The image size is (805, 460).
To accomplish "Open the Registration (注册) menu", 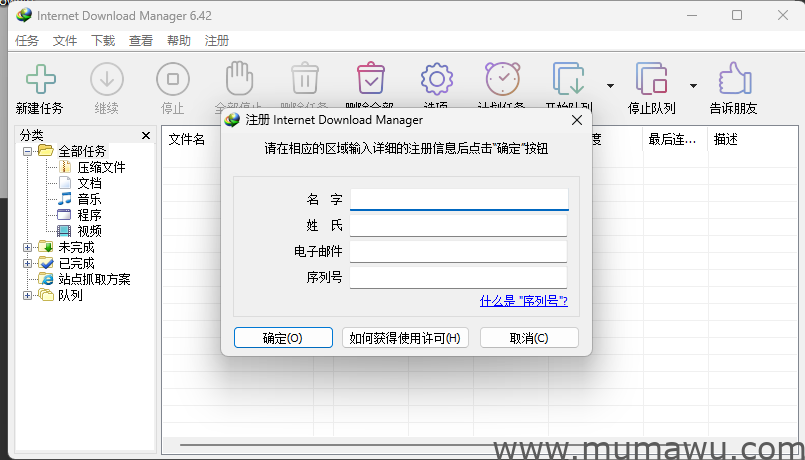I will tap(217, 41).
